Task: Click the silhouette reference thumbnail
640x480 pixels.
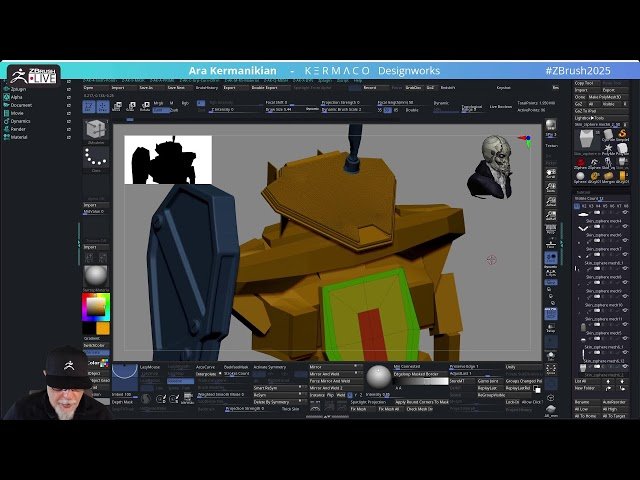Action: 168,160
